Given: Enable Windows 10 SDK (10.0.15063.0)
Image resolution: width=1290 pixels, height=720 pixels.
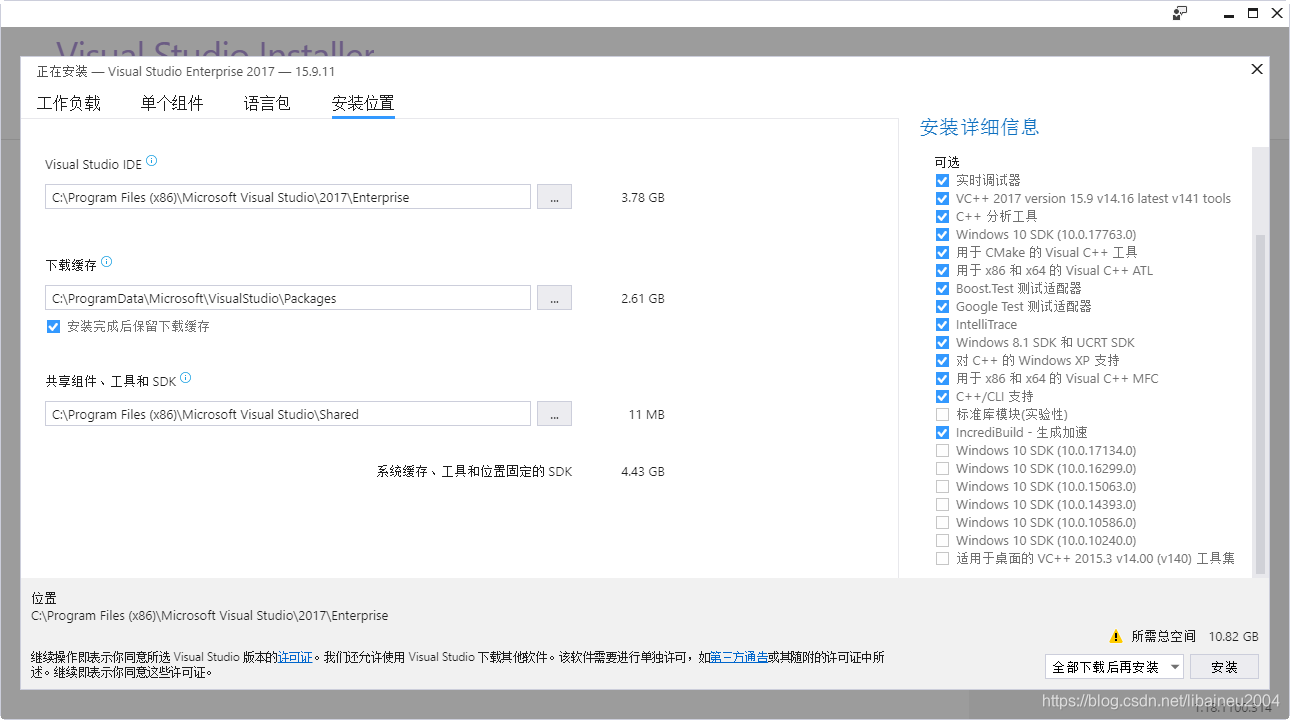Looking at the screenshot, I should point(942,486).
